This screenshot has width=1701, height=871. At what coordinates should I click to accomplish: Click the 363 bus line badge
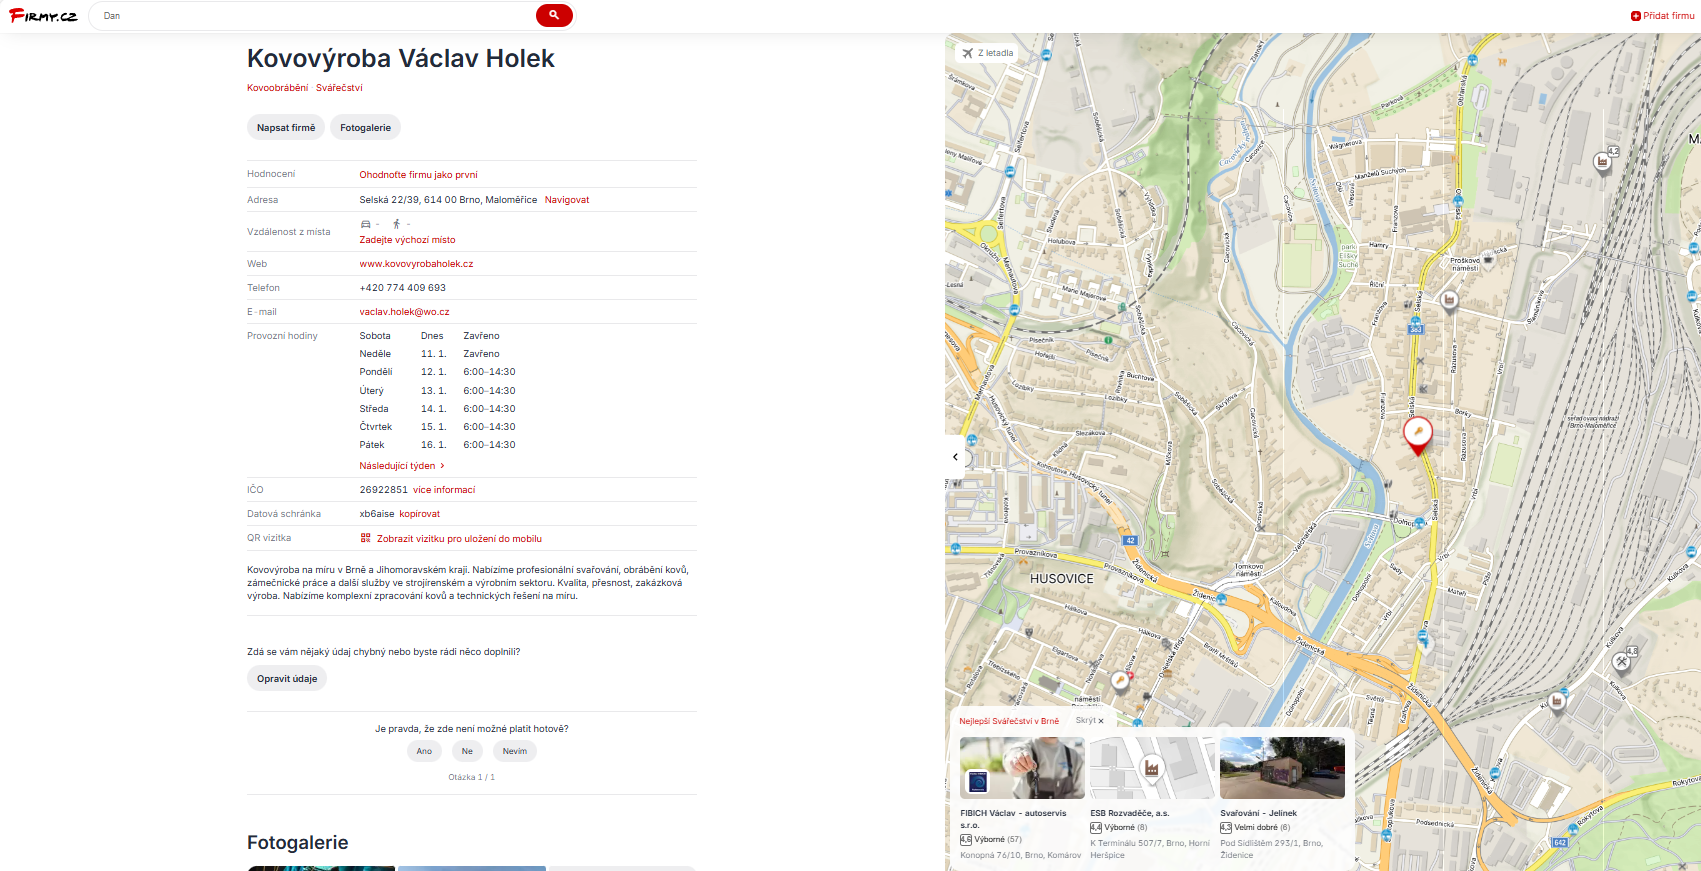click(1415, 329)
